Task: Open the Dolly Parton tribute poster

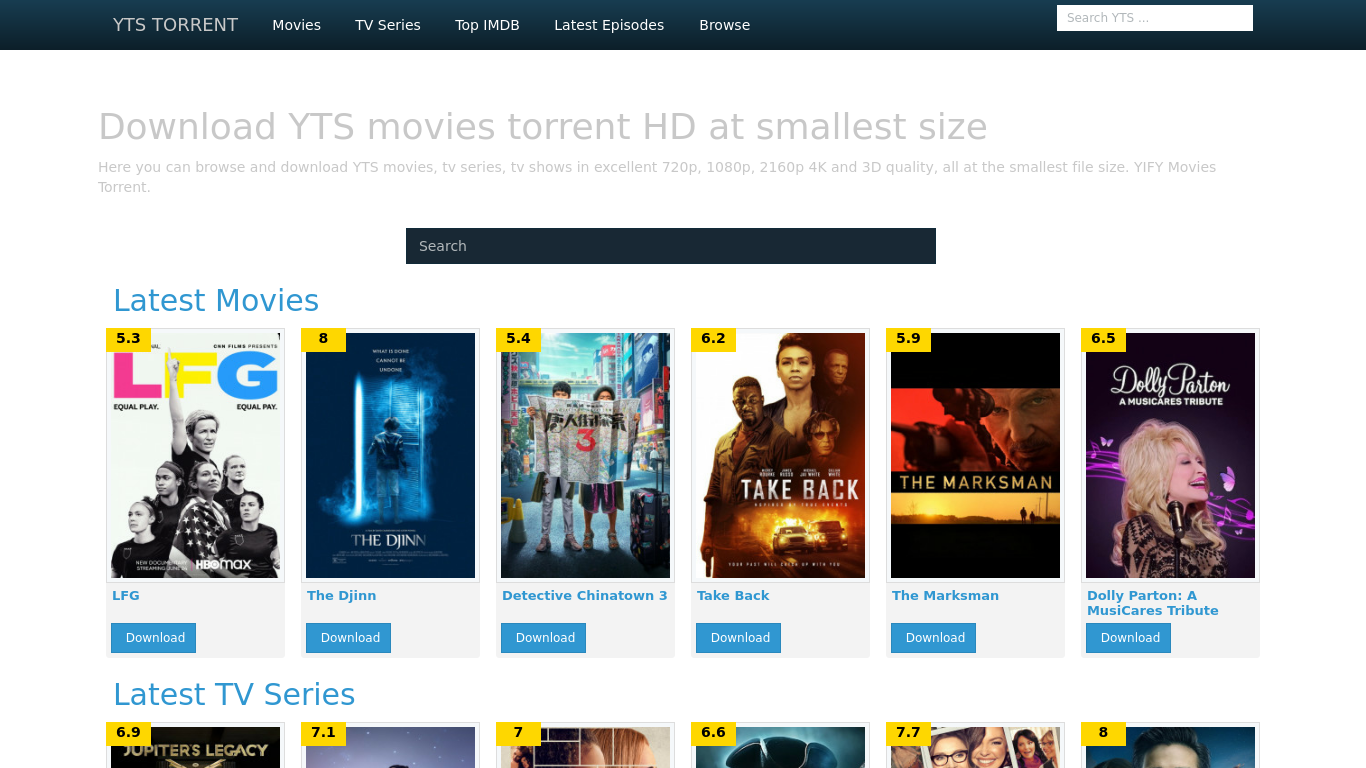Action: tap(1170, 455)
